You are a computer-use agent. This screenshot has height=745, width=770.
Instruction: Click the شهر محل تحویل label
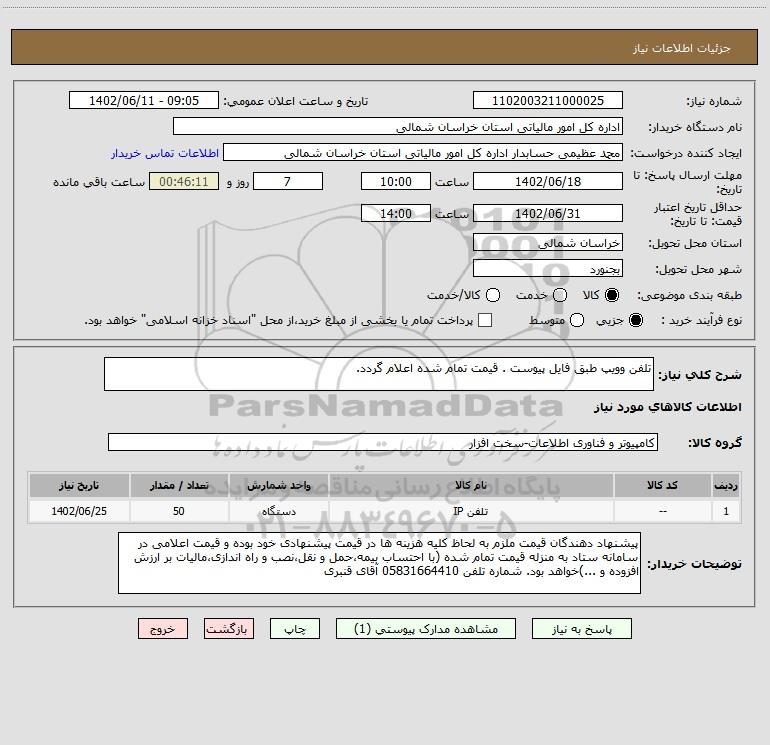coord(699,270)
